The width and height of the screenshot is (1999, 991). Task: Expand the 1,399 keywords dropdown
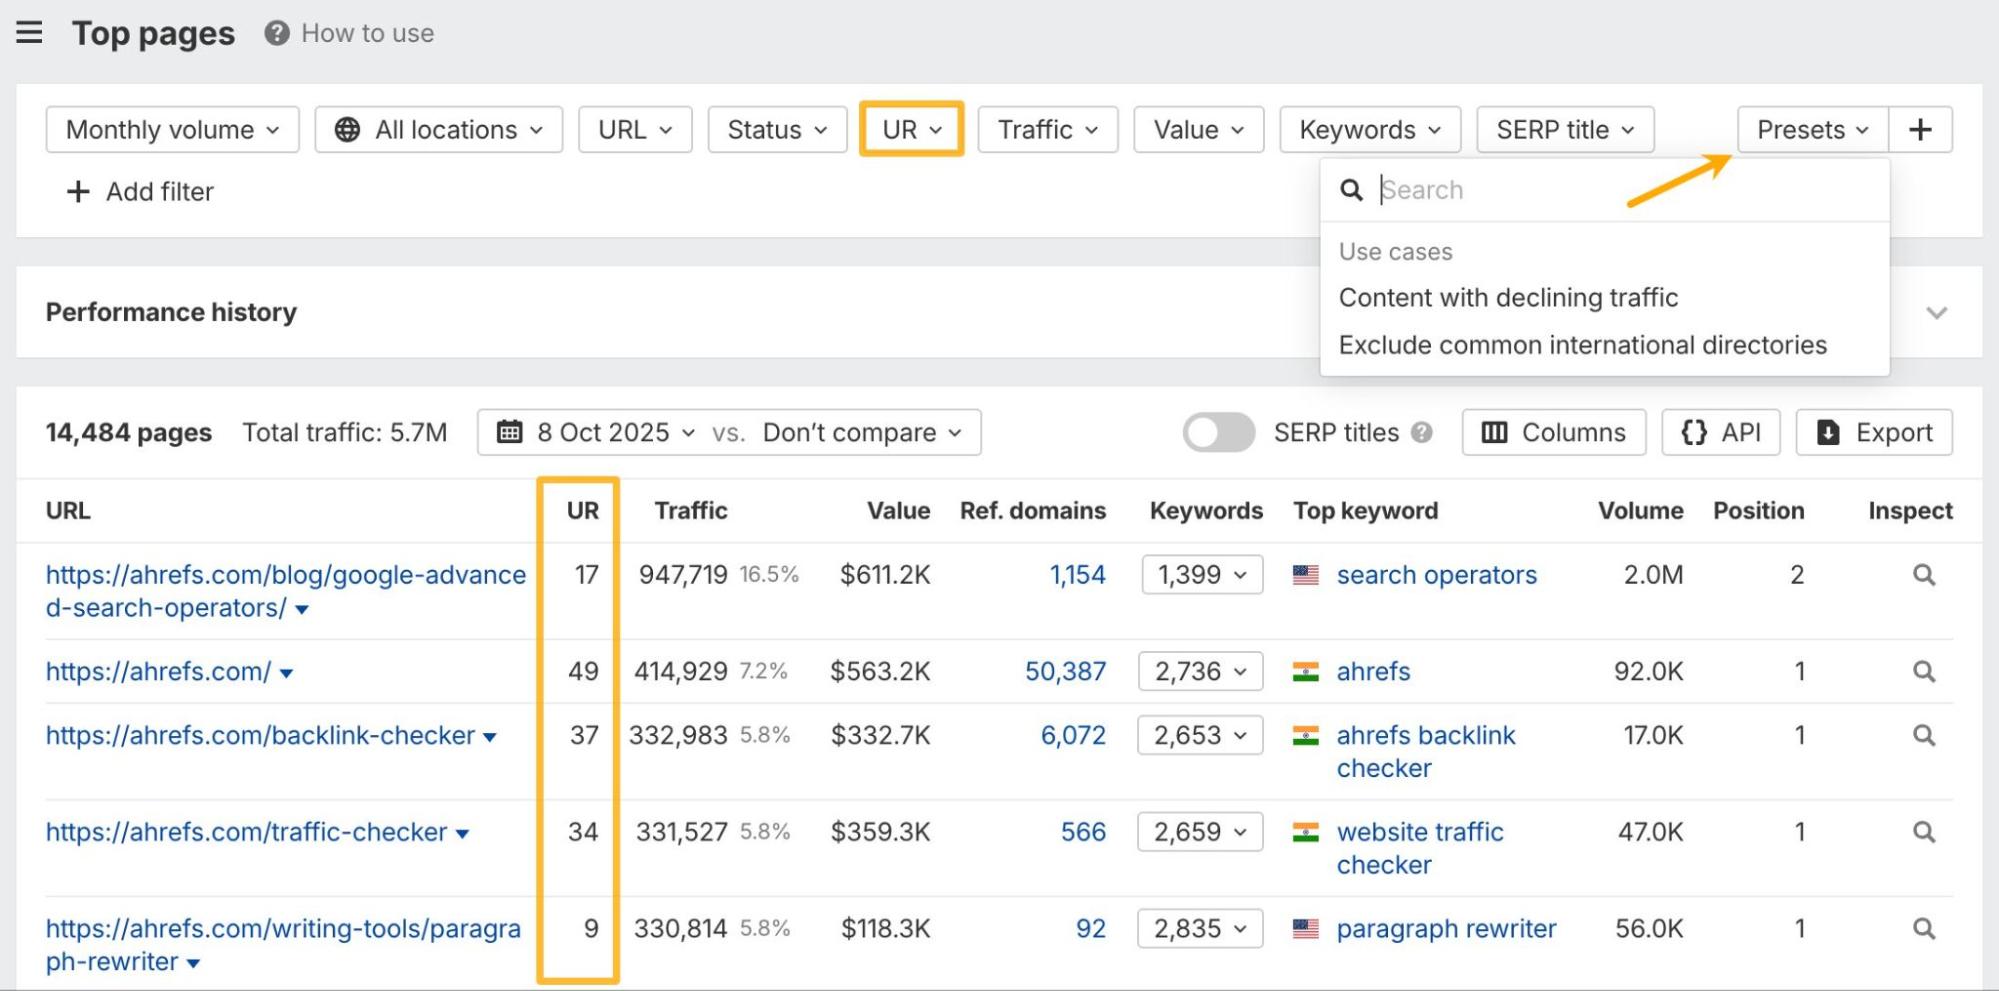1202,575
